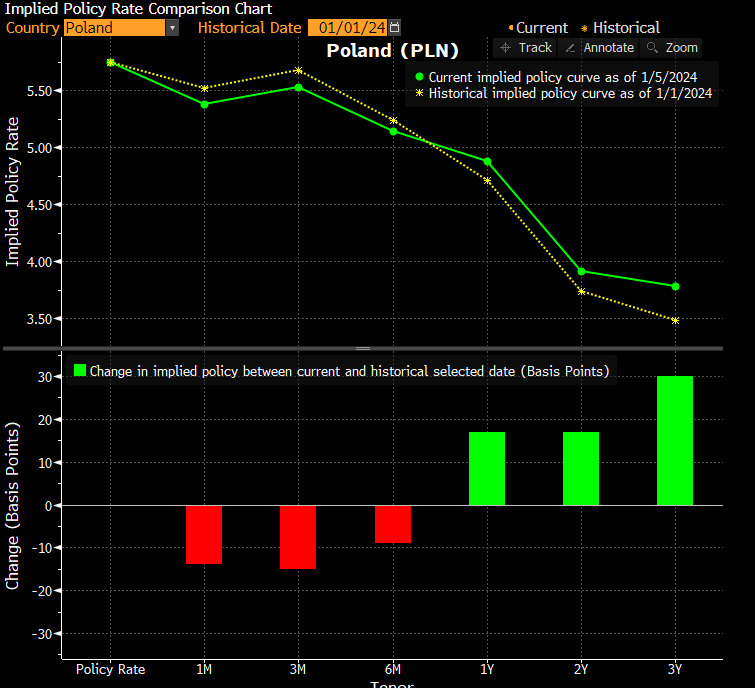Click the current curve 1M green marker
This screenshot has height=688, width=755.
204,104
